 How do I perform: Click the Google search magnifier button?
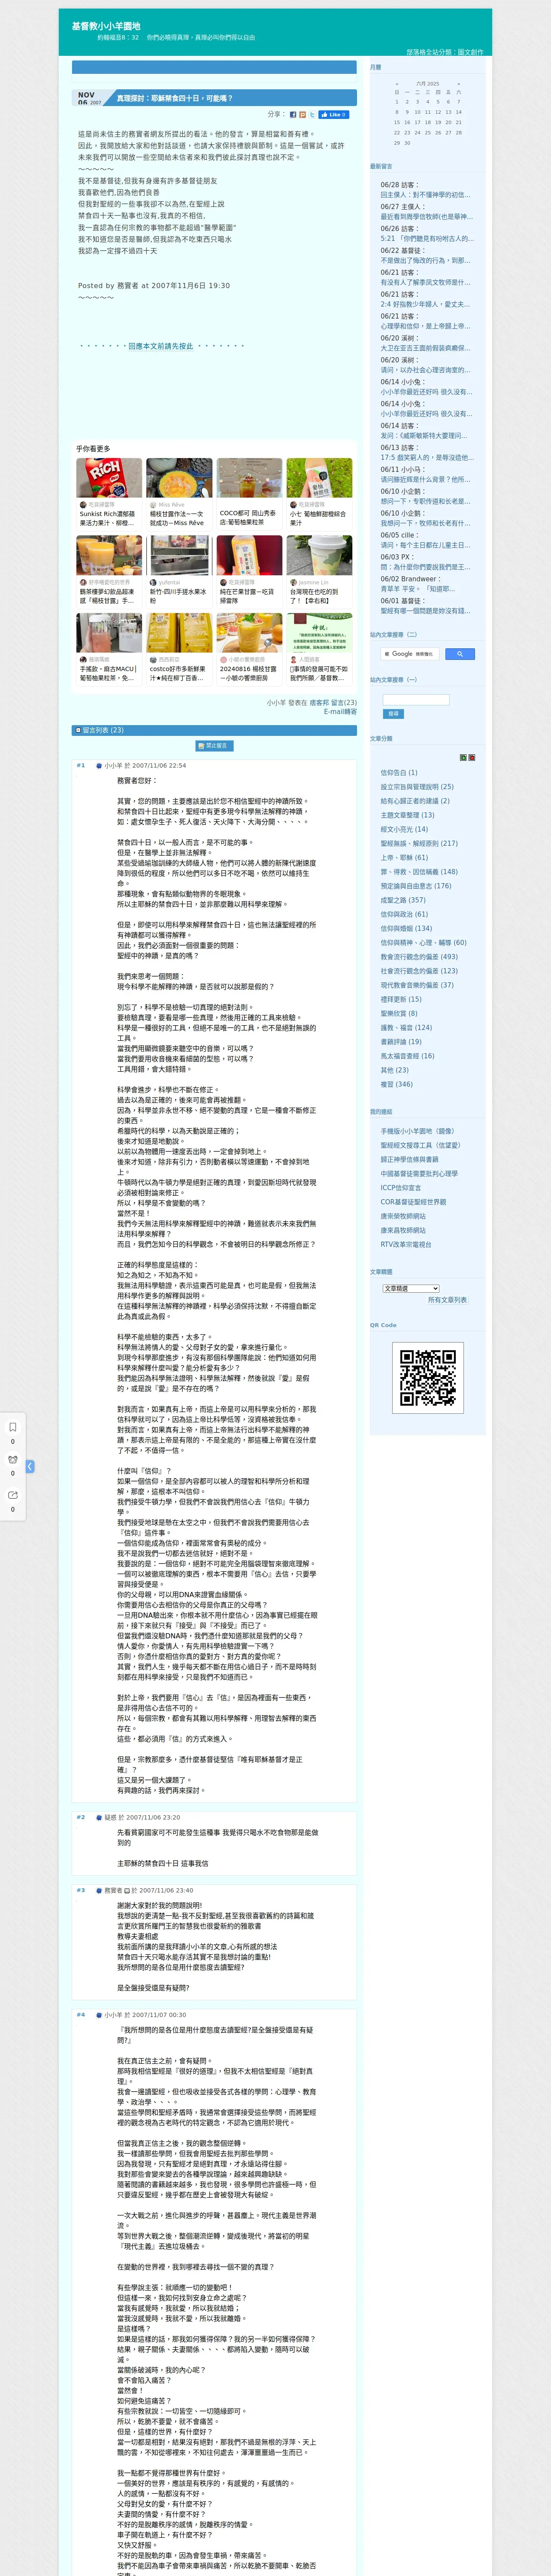[x=459, y=654]
